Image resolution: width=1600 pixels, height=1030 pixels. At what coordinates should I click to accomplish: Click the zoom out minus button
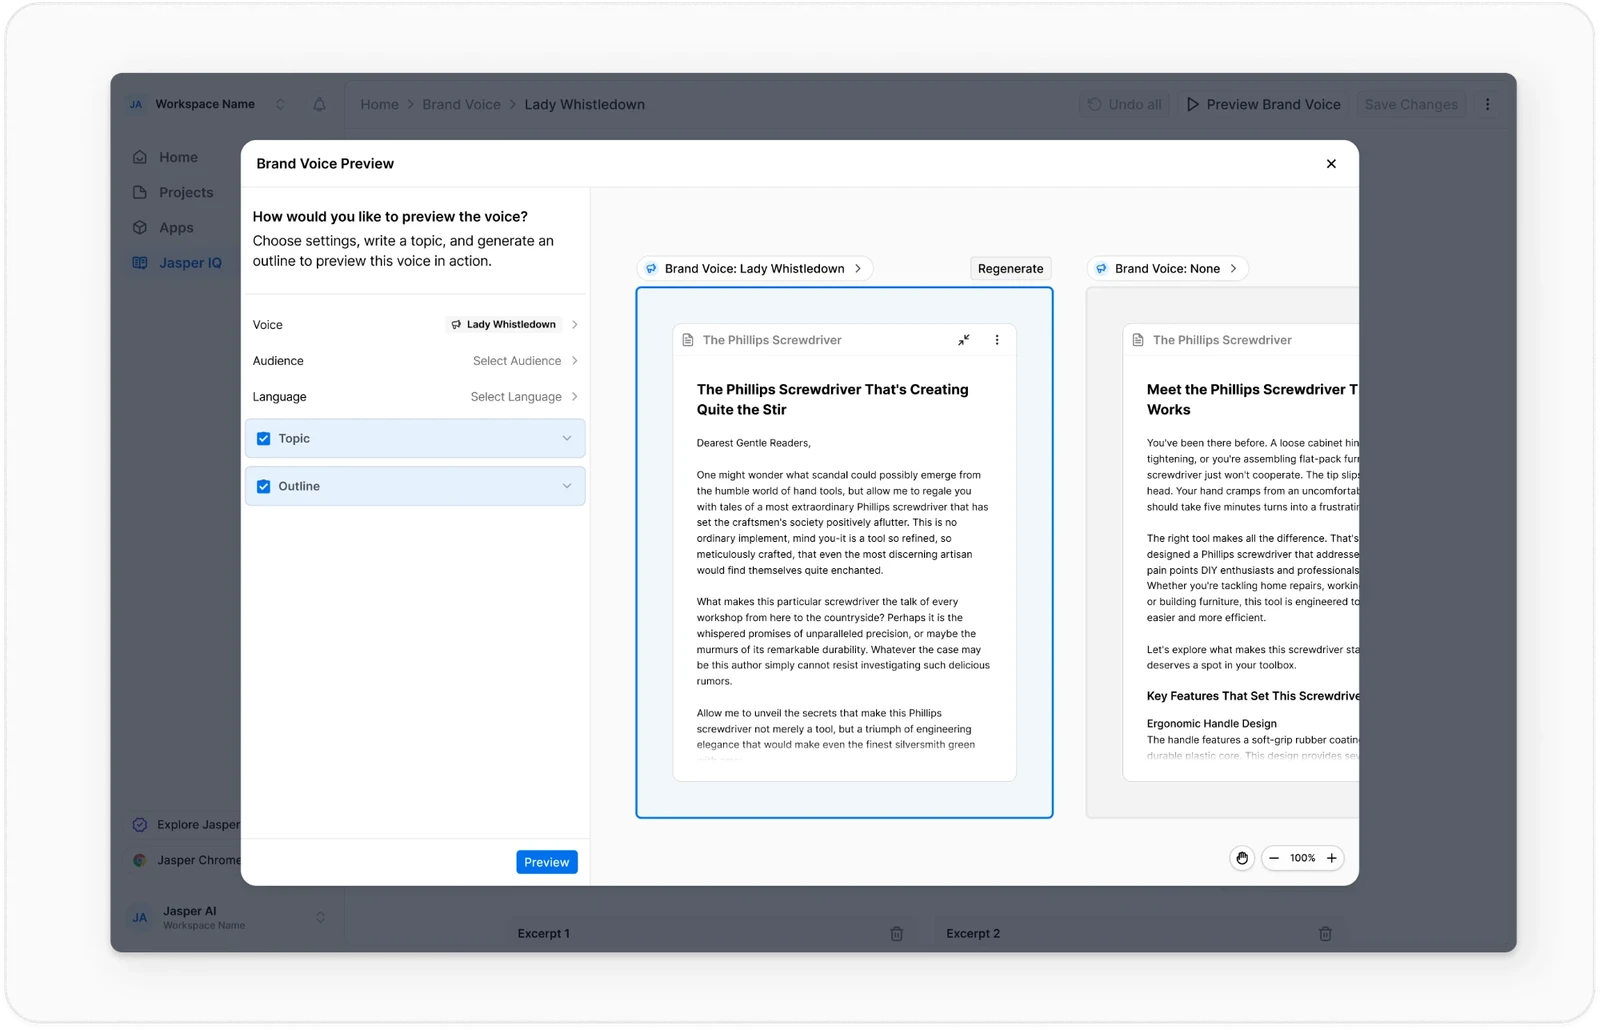click(x=1274, y=858)
